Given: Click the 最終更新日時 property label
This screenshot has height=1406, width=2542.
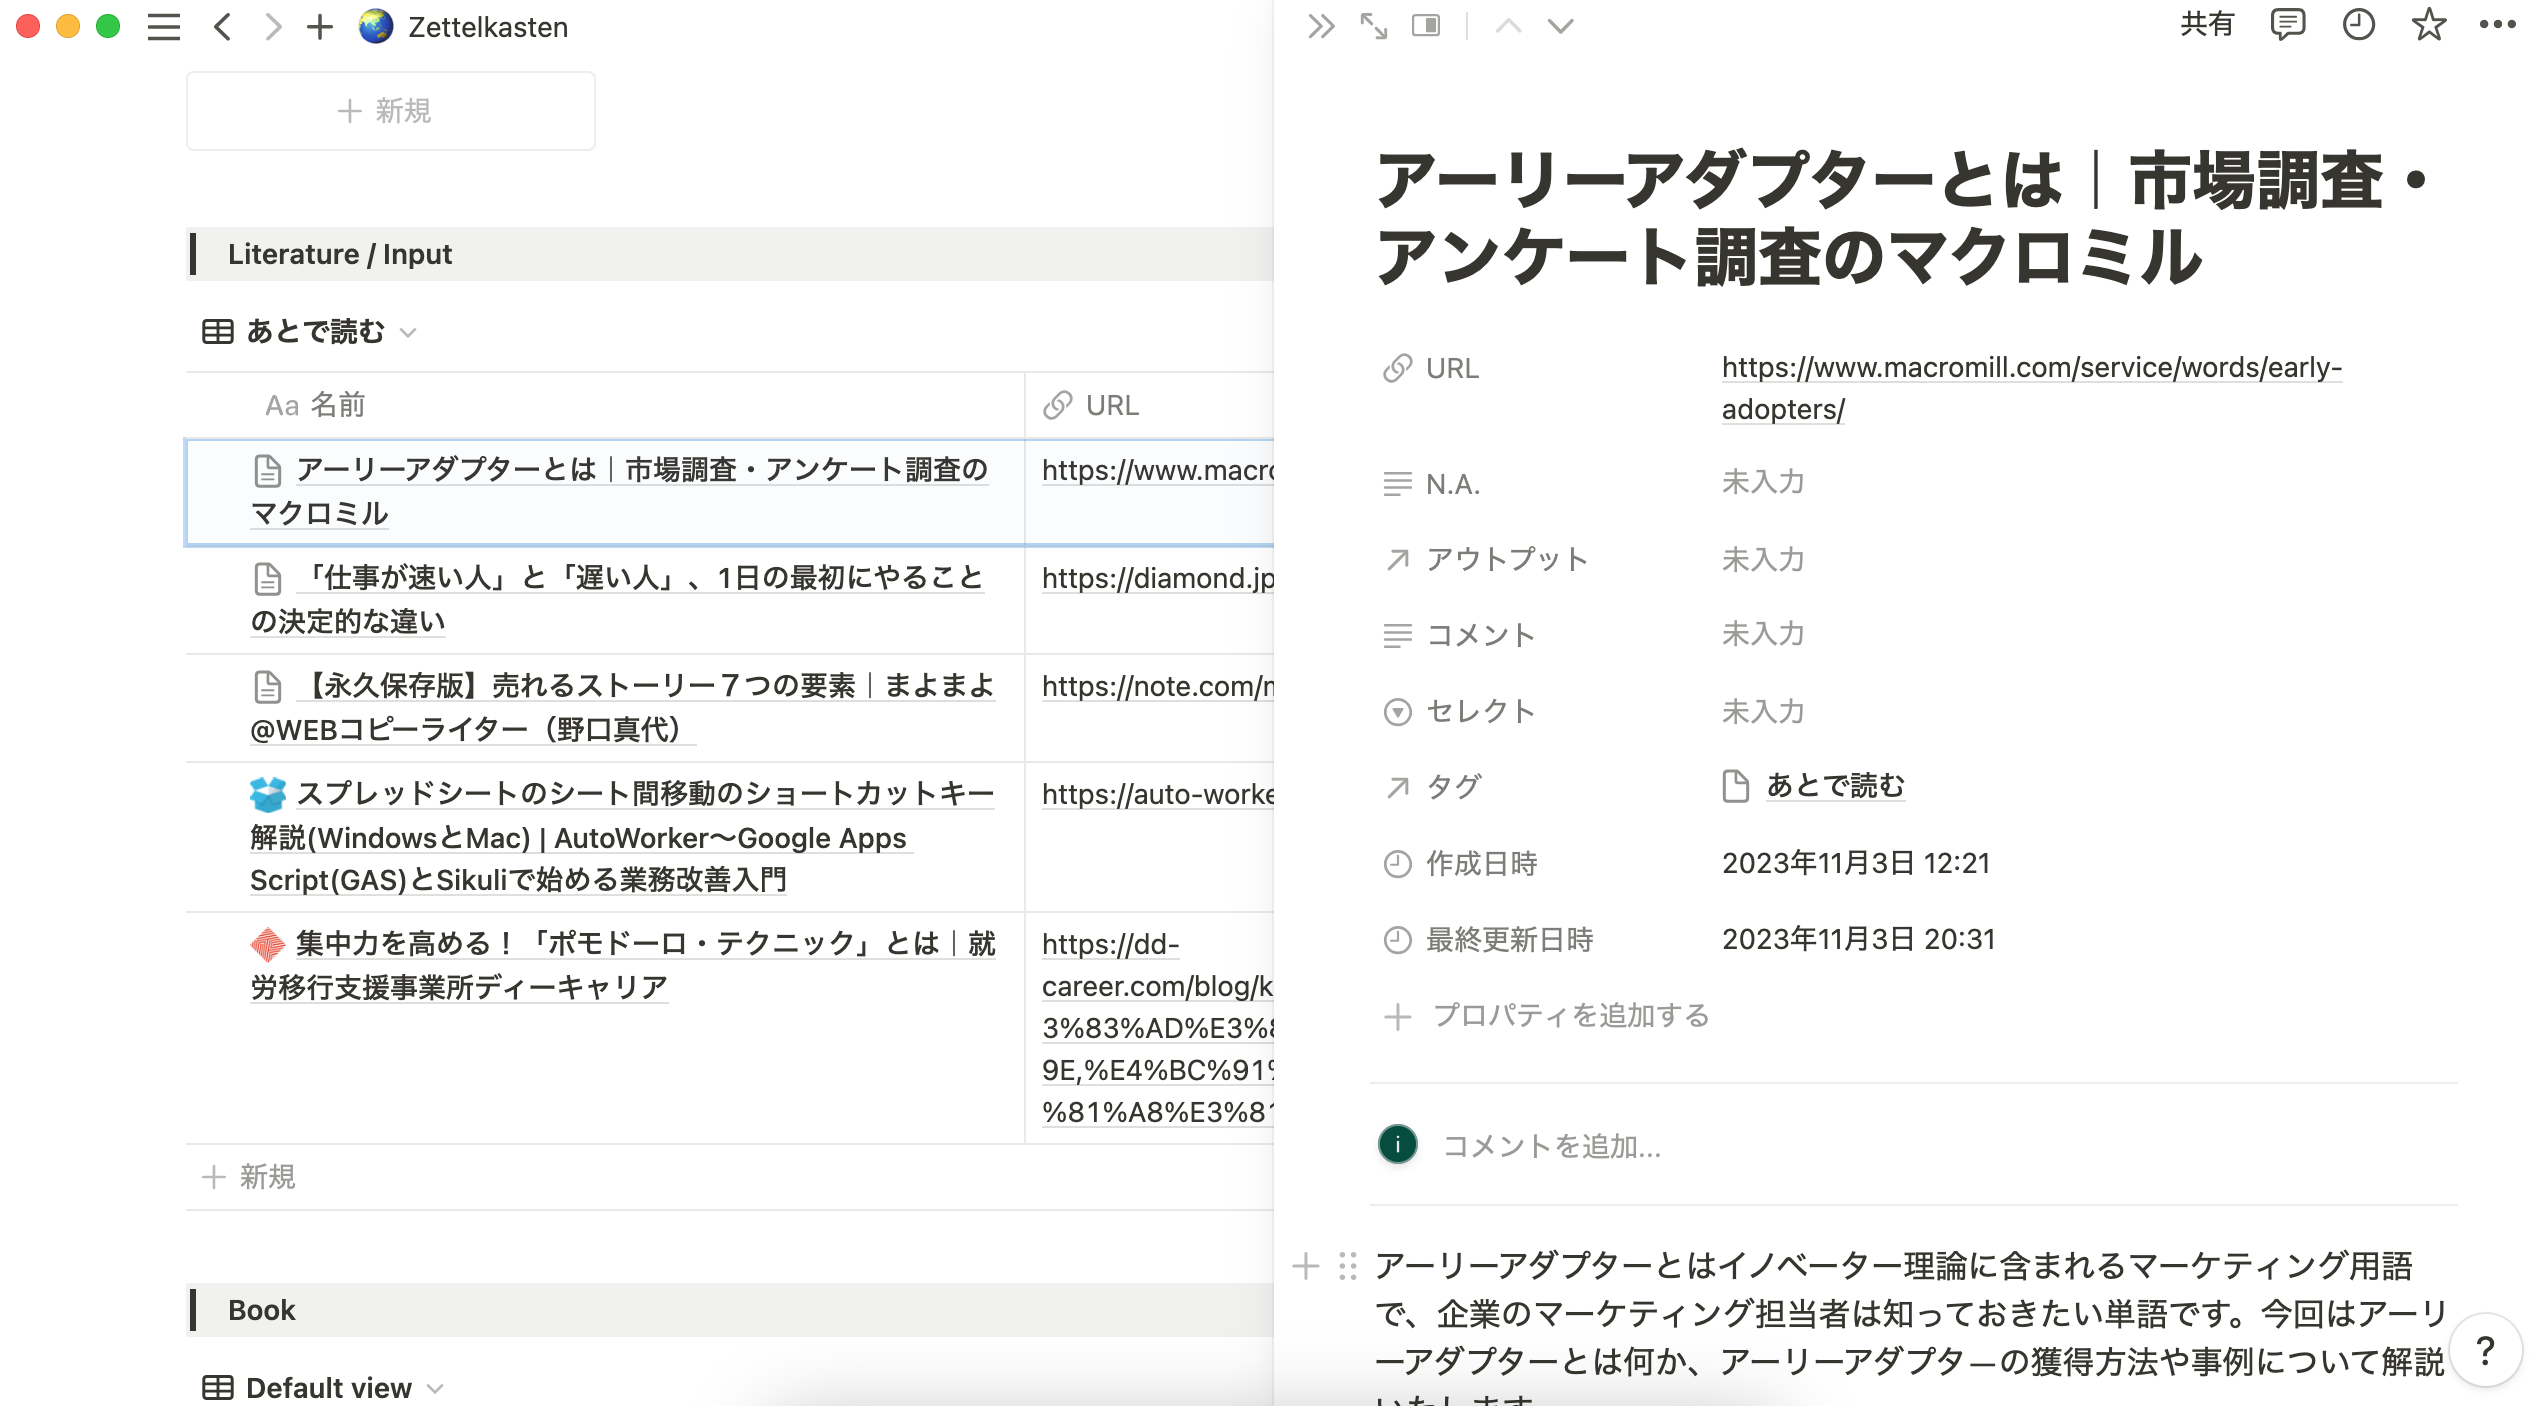Looking at the screenshot, I should pyautogui.click(x=1509, y=939).
